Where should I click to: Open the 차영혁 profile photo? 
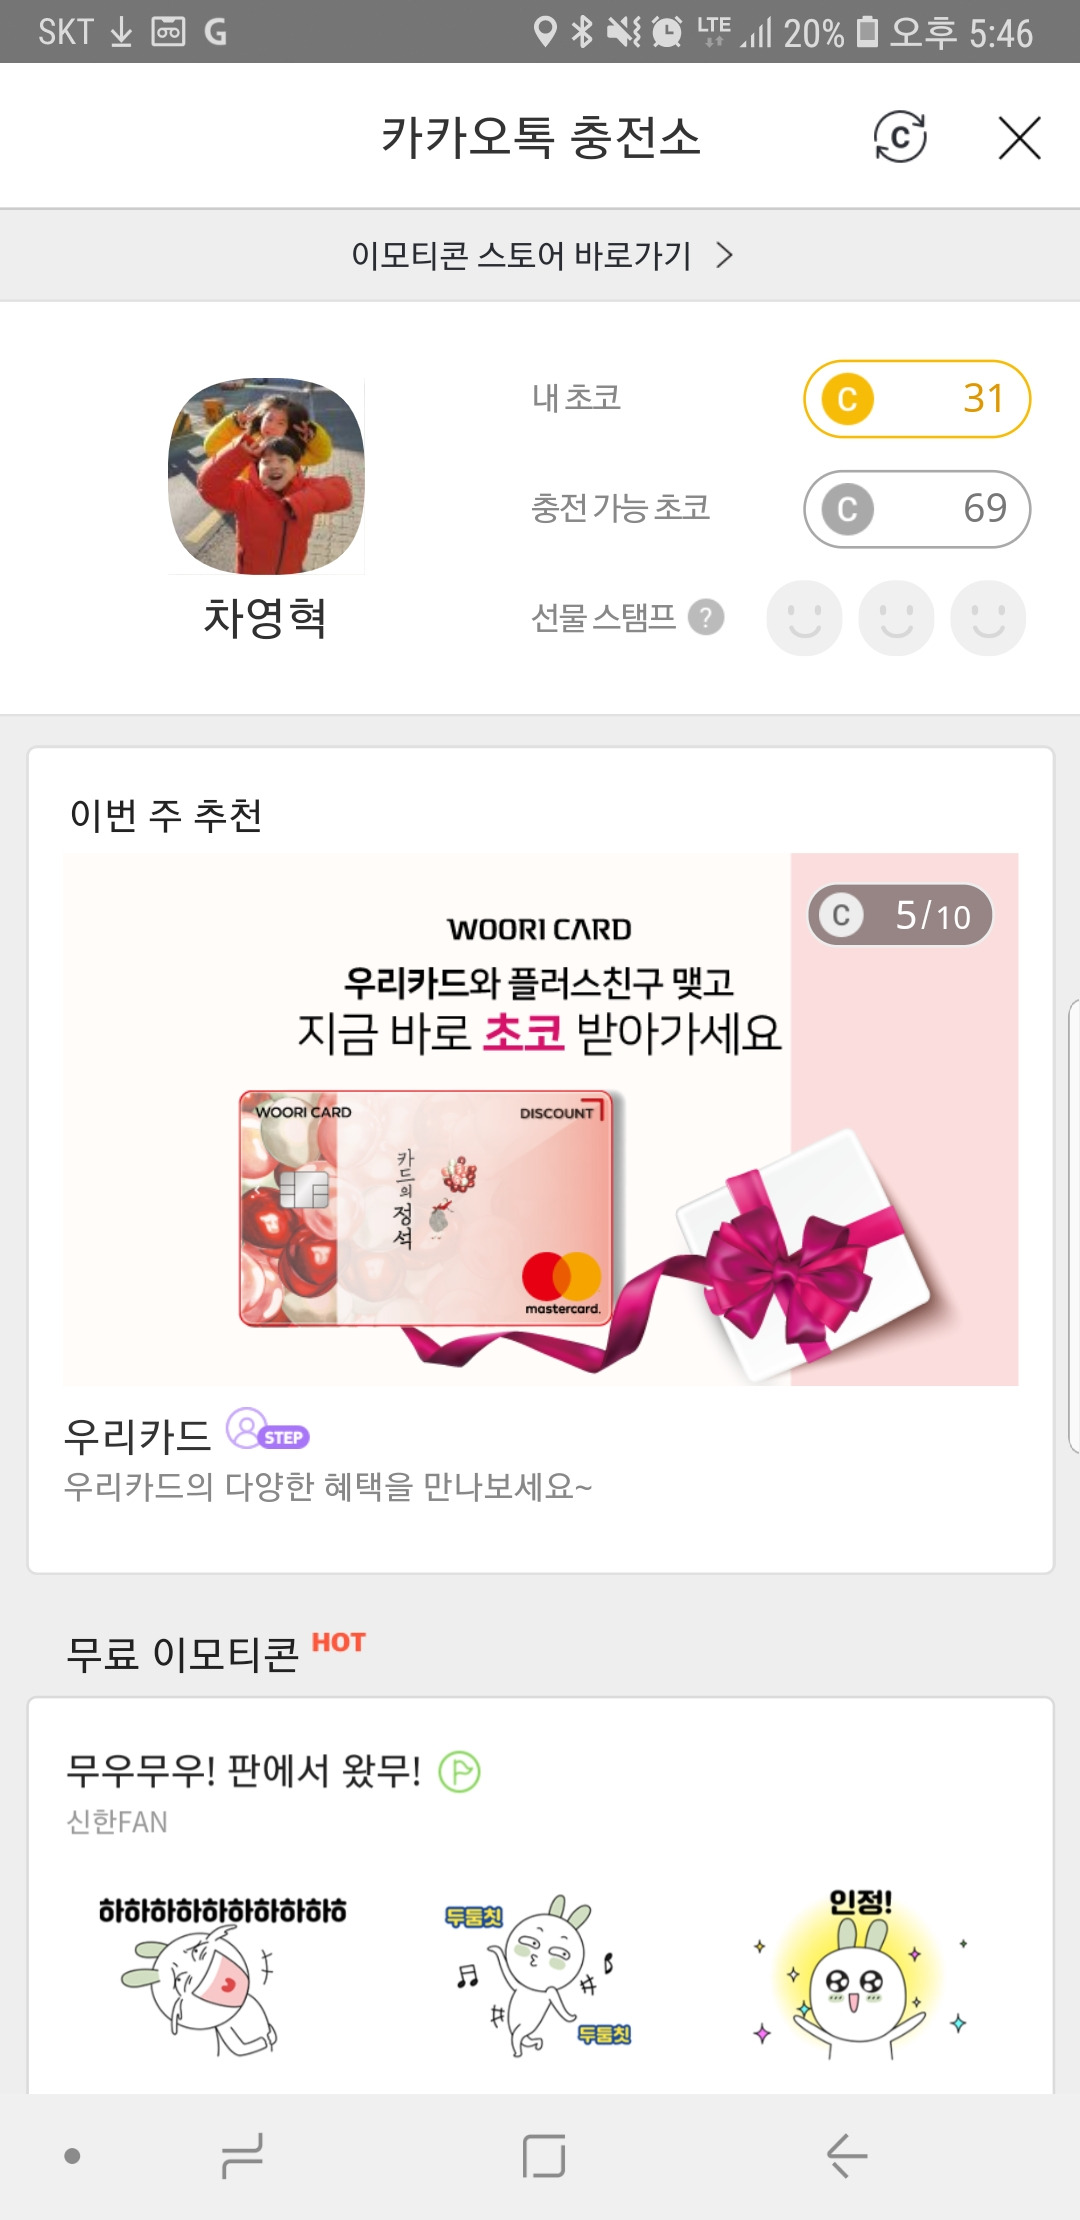point(266,476)
